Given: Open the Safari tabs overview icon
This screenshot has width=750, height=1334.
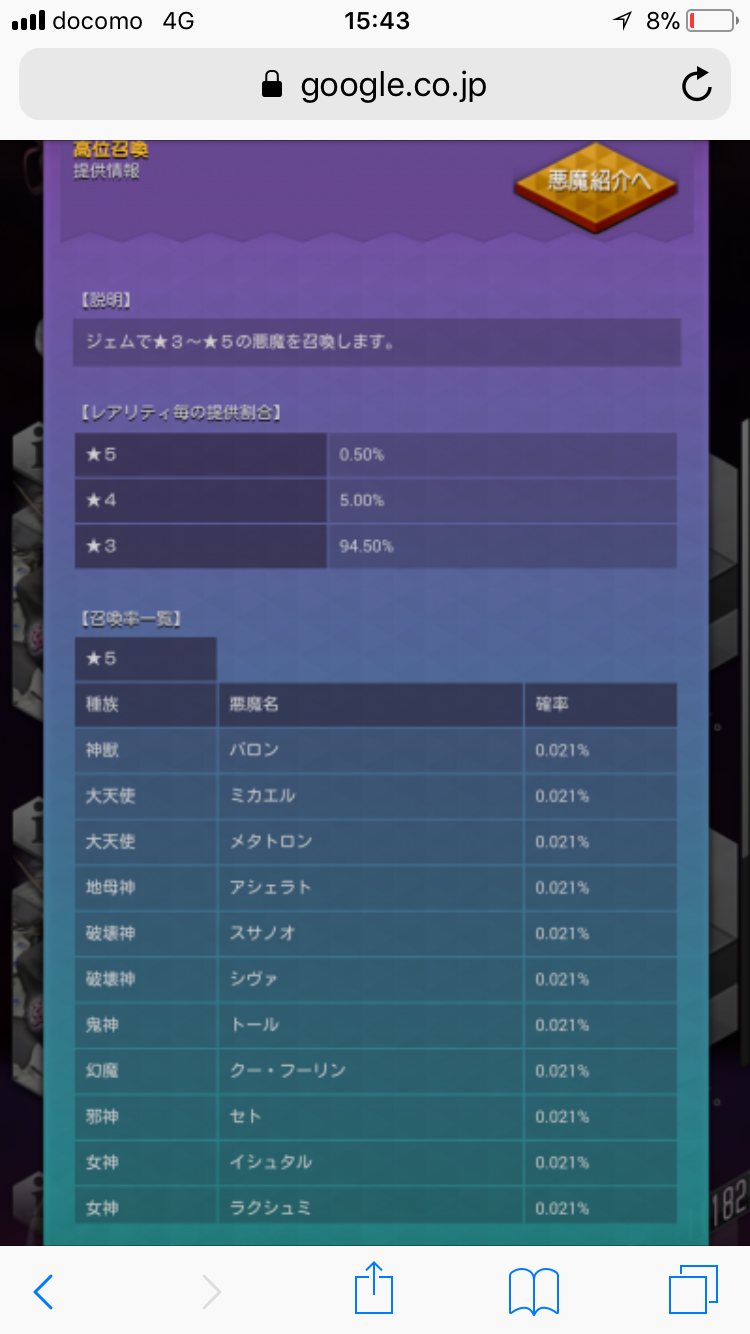Looking at the screenshot, I should pyautogui.click(x=692, y=1290).
